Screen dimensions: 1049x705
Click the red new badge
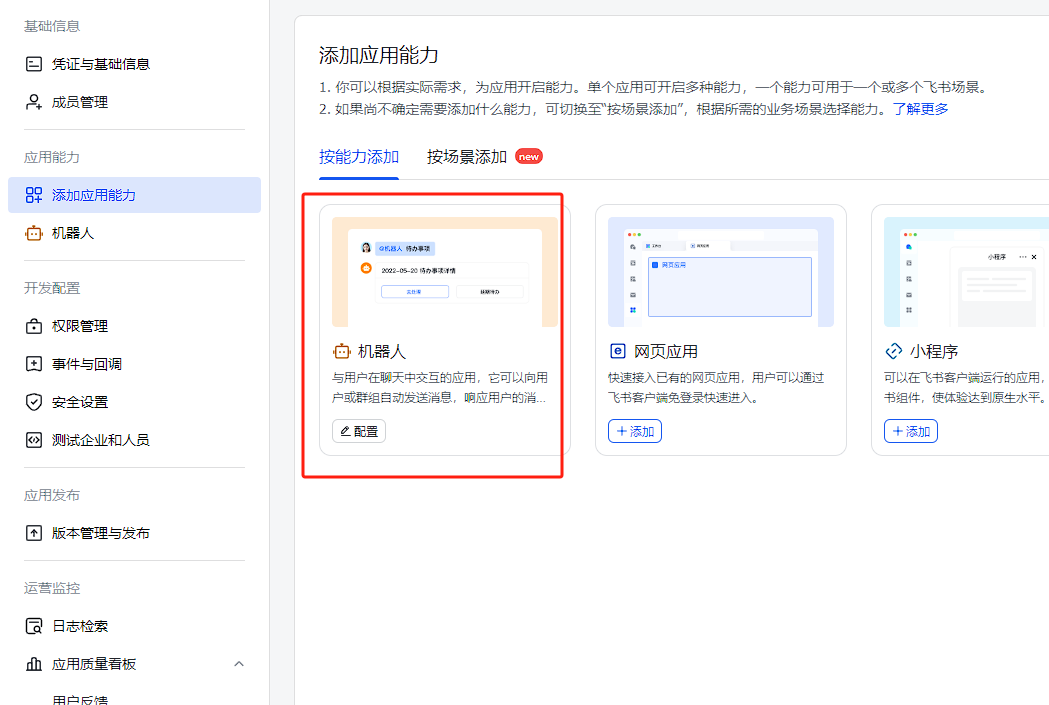529,157
